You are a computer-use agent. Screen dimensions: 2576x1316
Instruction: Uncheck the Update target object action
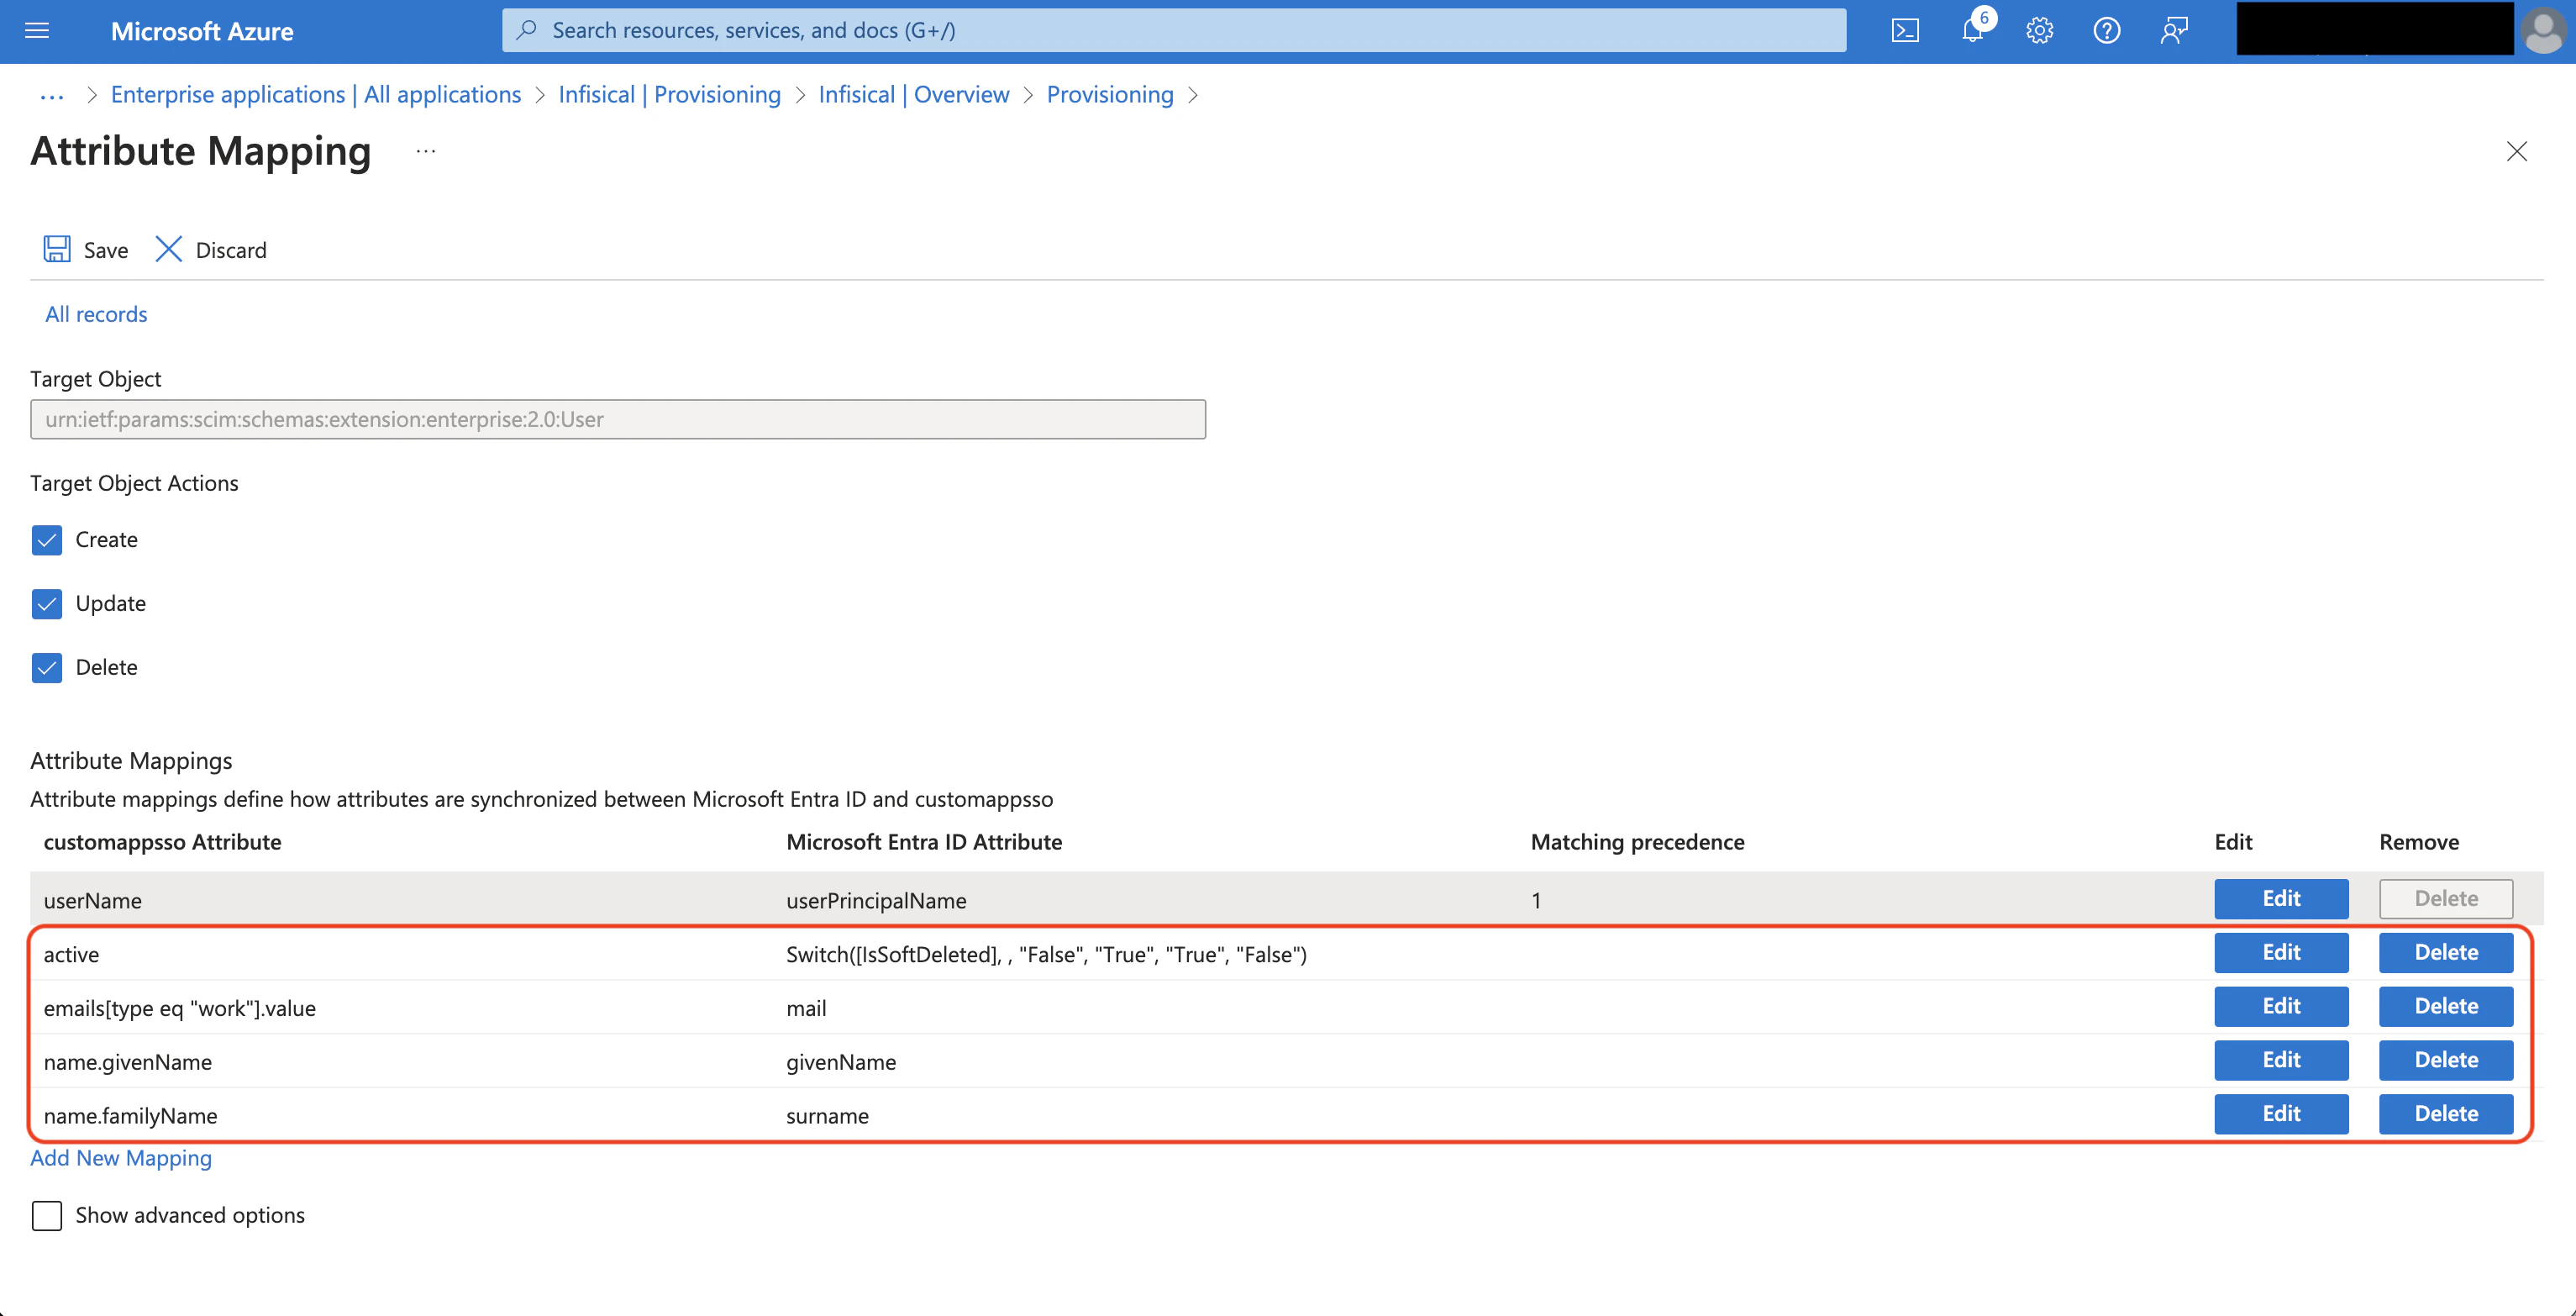tap(47, 604)
